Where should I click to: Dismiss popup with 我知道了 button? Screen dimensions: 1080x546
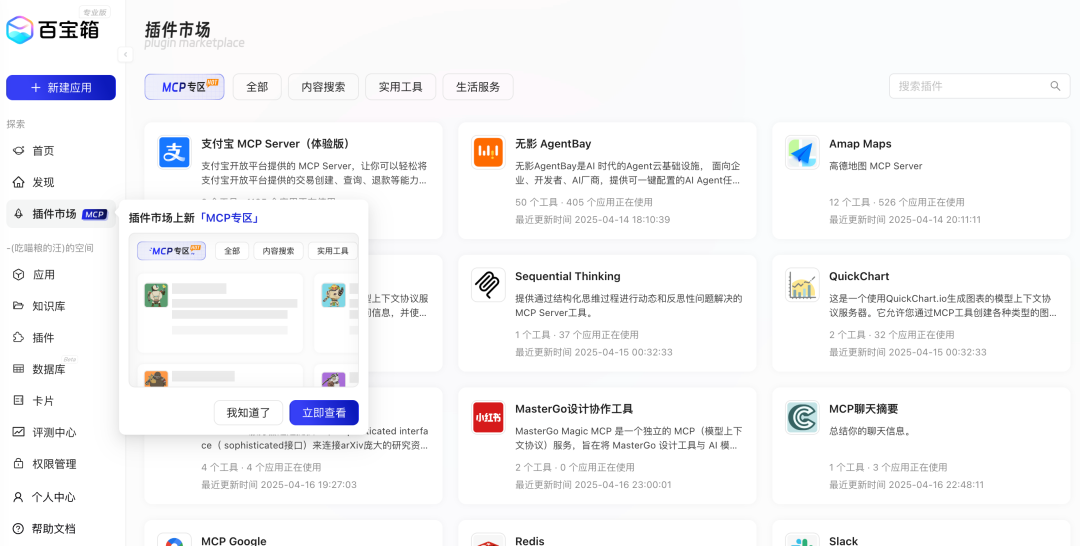click(x=249, y=413)
